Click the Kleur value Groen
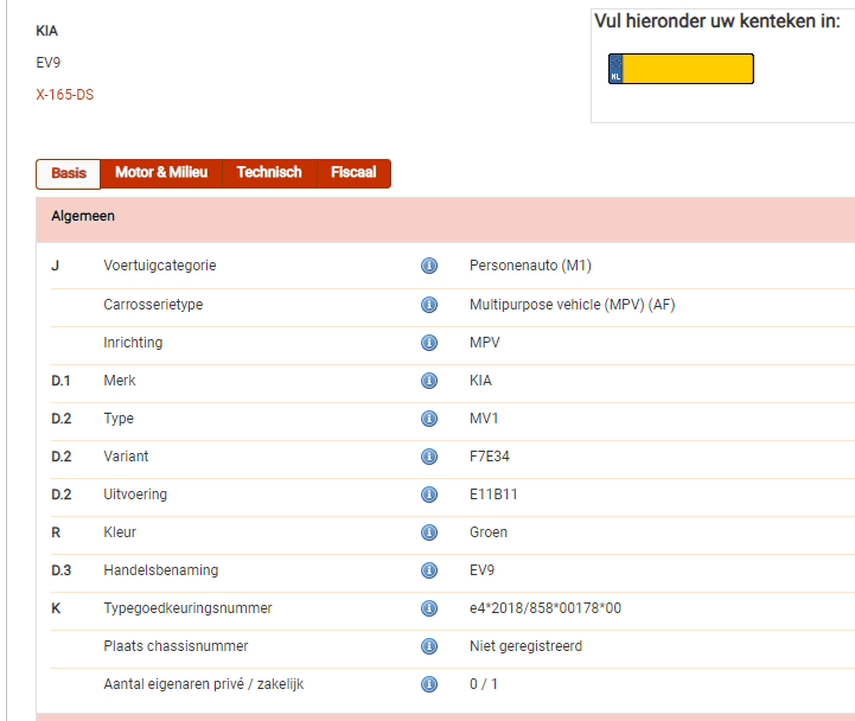This screenshot has height=721, width=855. coord(489,532)
